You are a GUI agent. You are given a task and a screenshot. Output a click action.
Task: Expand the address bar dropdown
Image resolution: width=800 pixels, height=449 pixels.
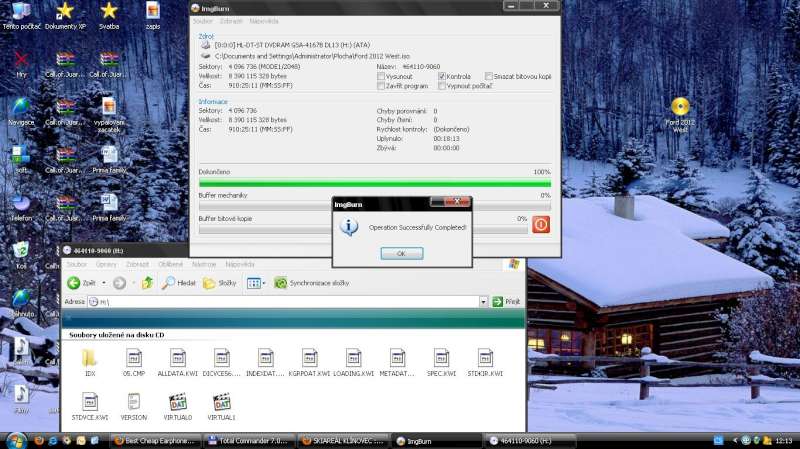(483, 301)
